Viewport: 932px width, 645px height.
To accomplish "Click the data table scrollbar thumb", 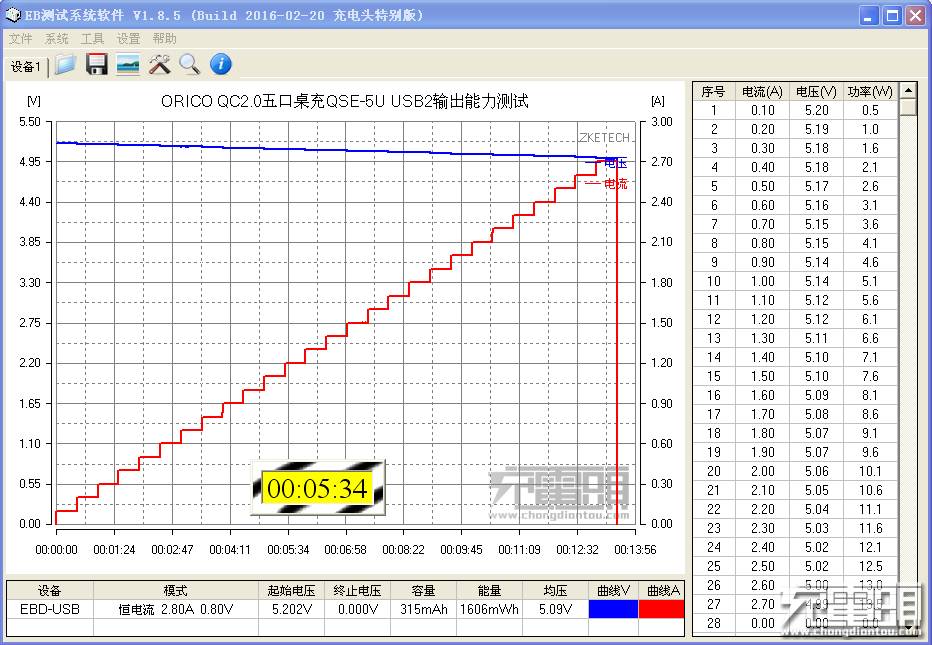I will point(908,107).
